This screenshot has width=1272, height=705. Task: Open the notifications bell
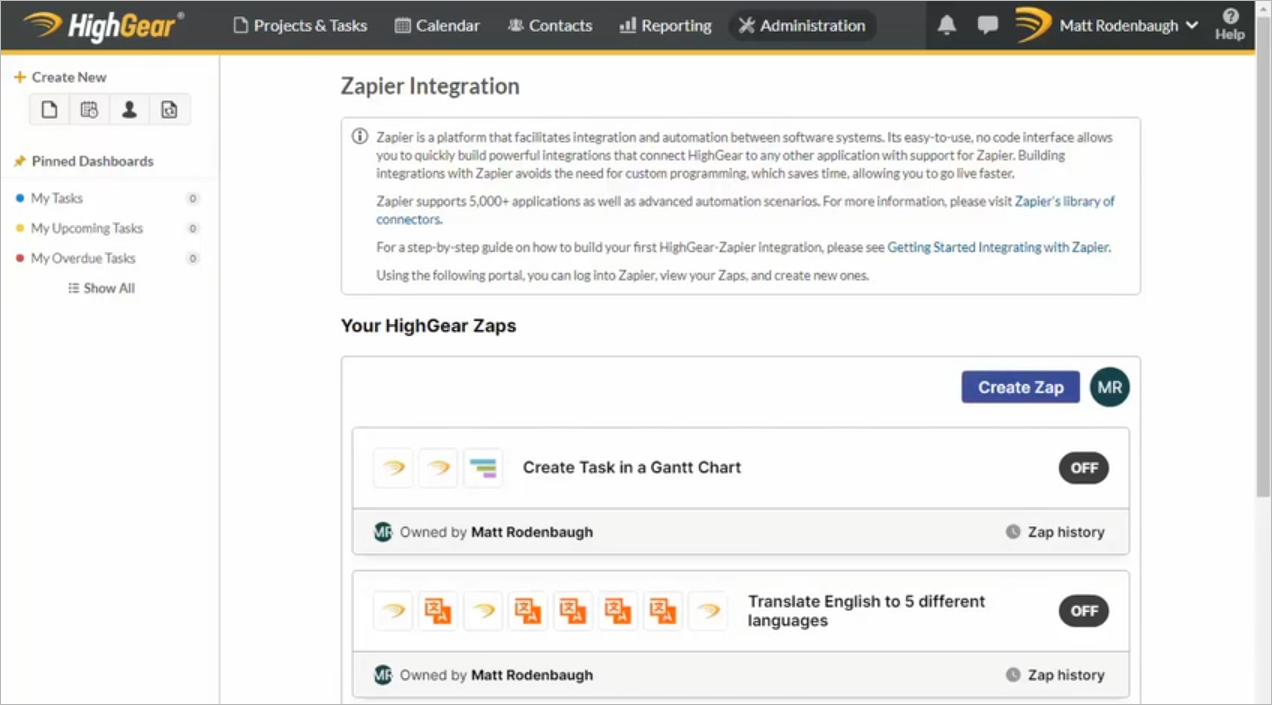947,26
